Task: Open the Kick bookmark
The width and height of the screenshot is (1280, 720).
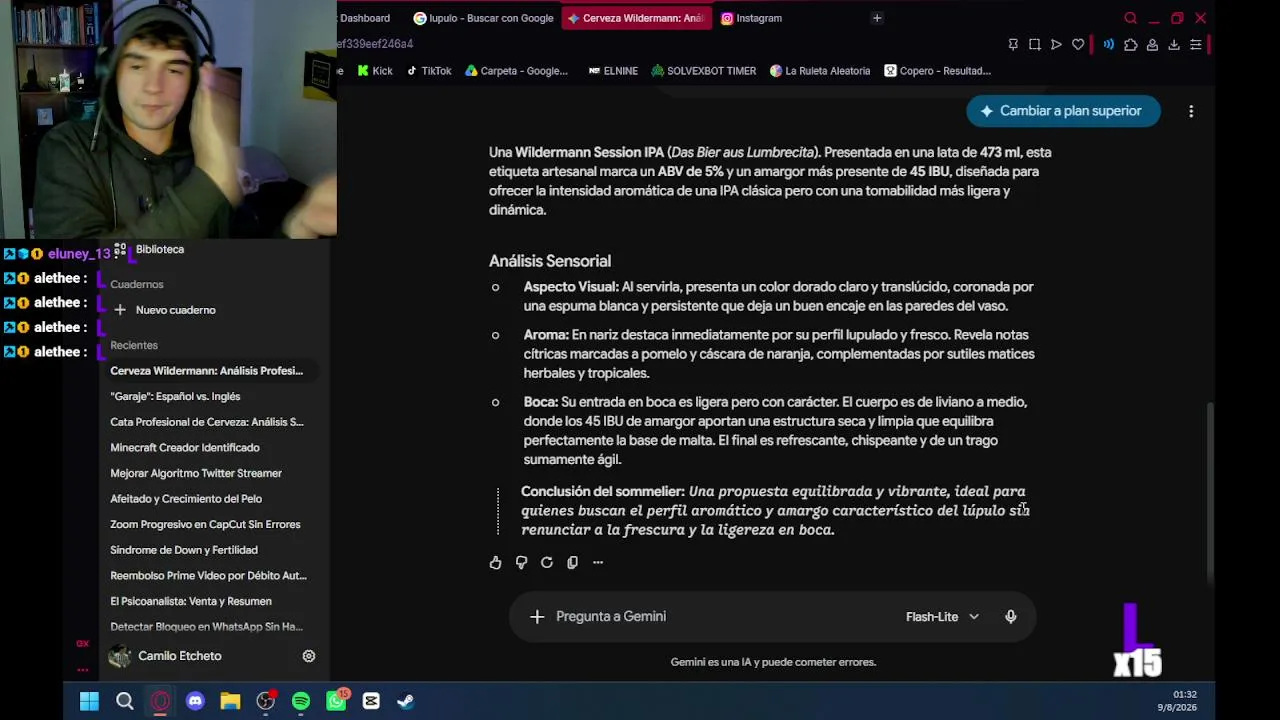Action: (375, 71)
